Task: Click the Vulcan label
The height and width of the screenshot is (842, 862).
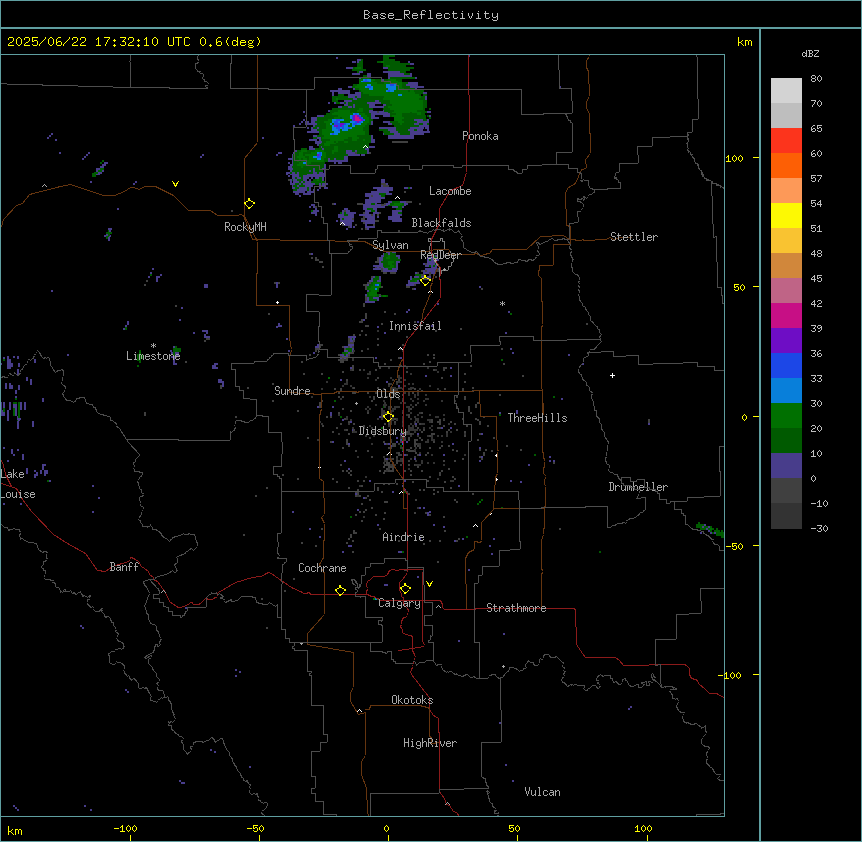Action: pos(542,792)
